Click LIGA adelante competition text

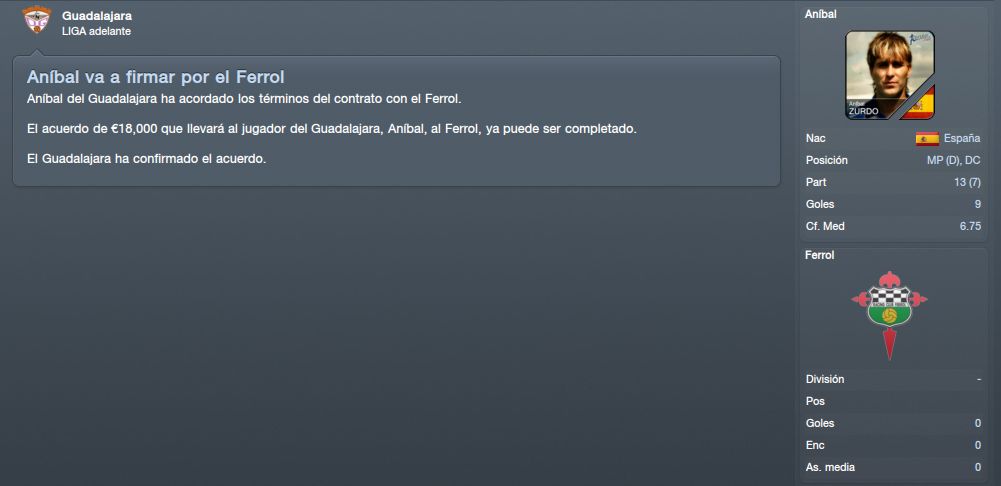tap(96, 31)
